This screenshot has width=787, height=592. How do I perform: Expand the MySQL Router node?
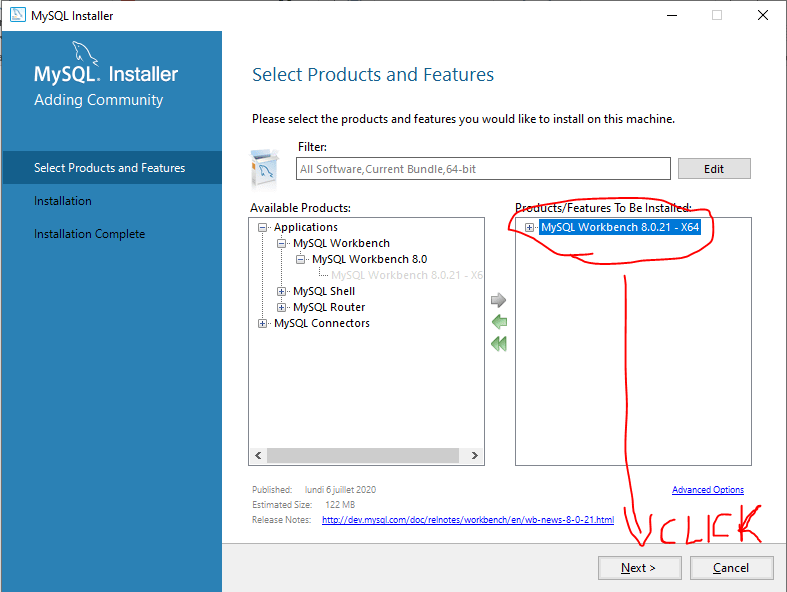click(x=281, y=308)
